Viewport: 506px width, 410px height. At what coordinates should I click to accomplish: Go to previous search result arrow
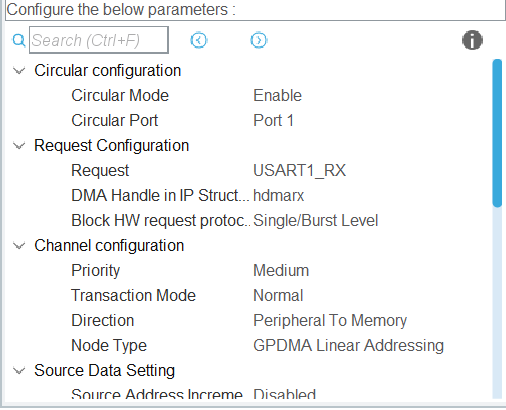[x=199, y=40]
